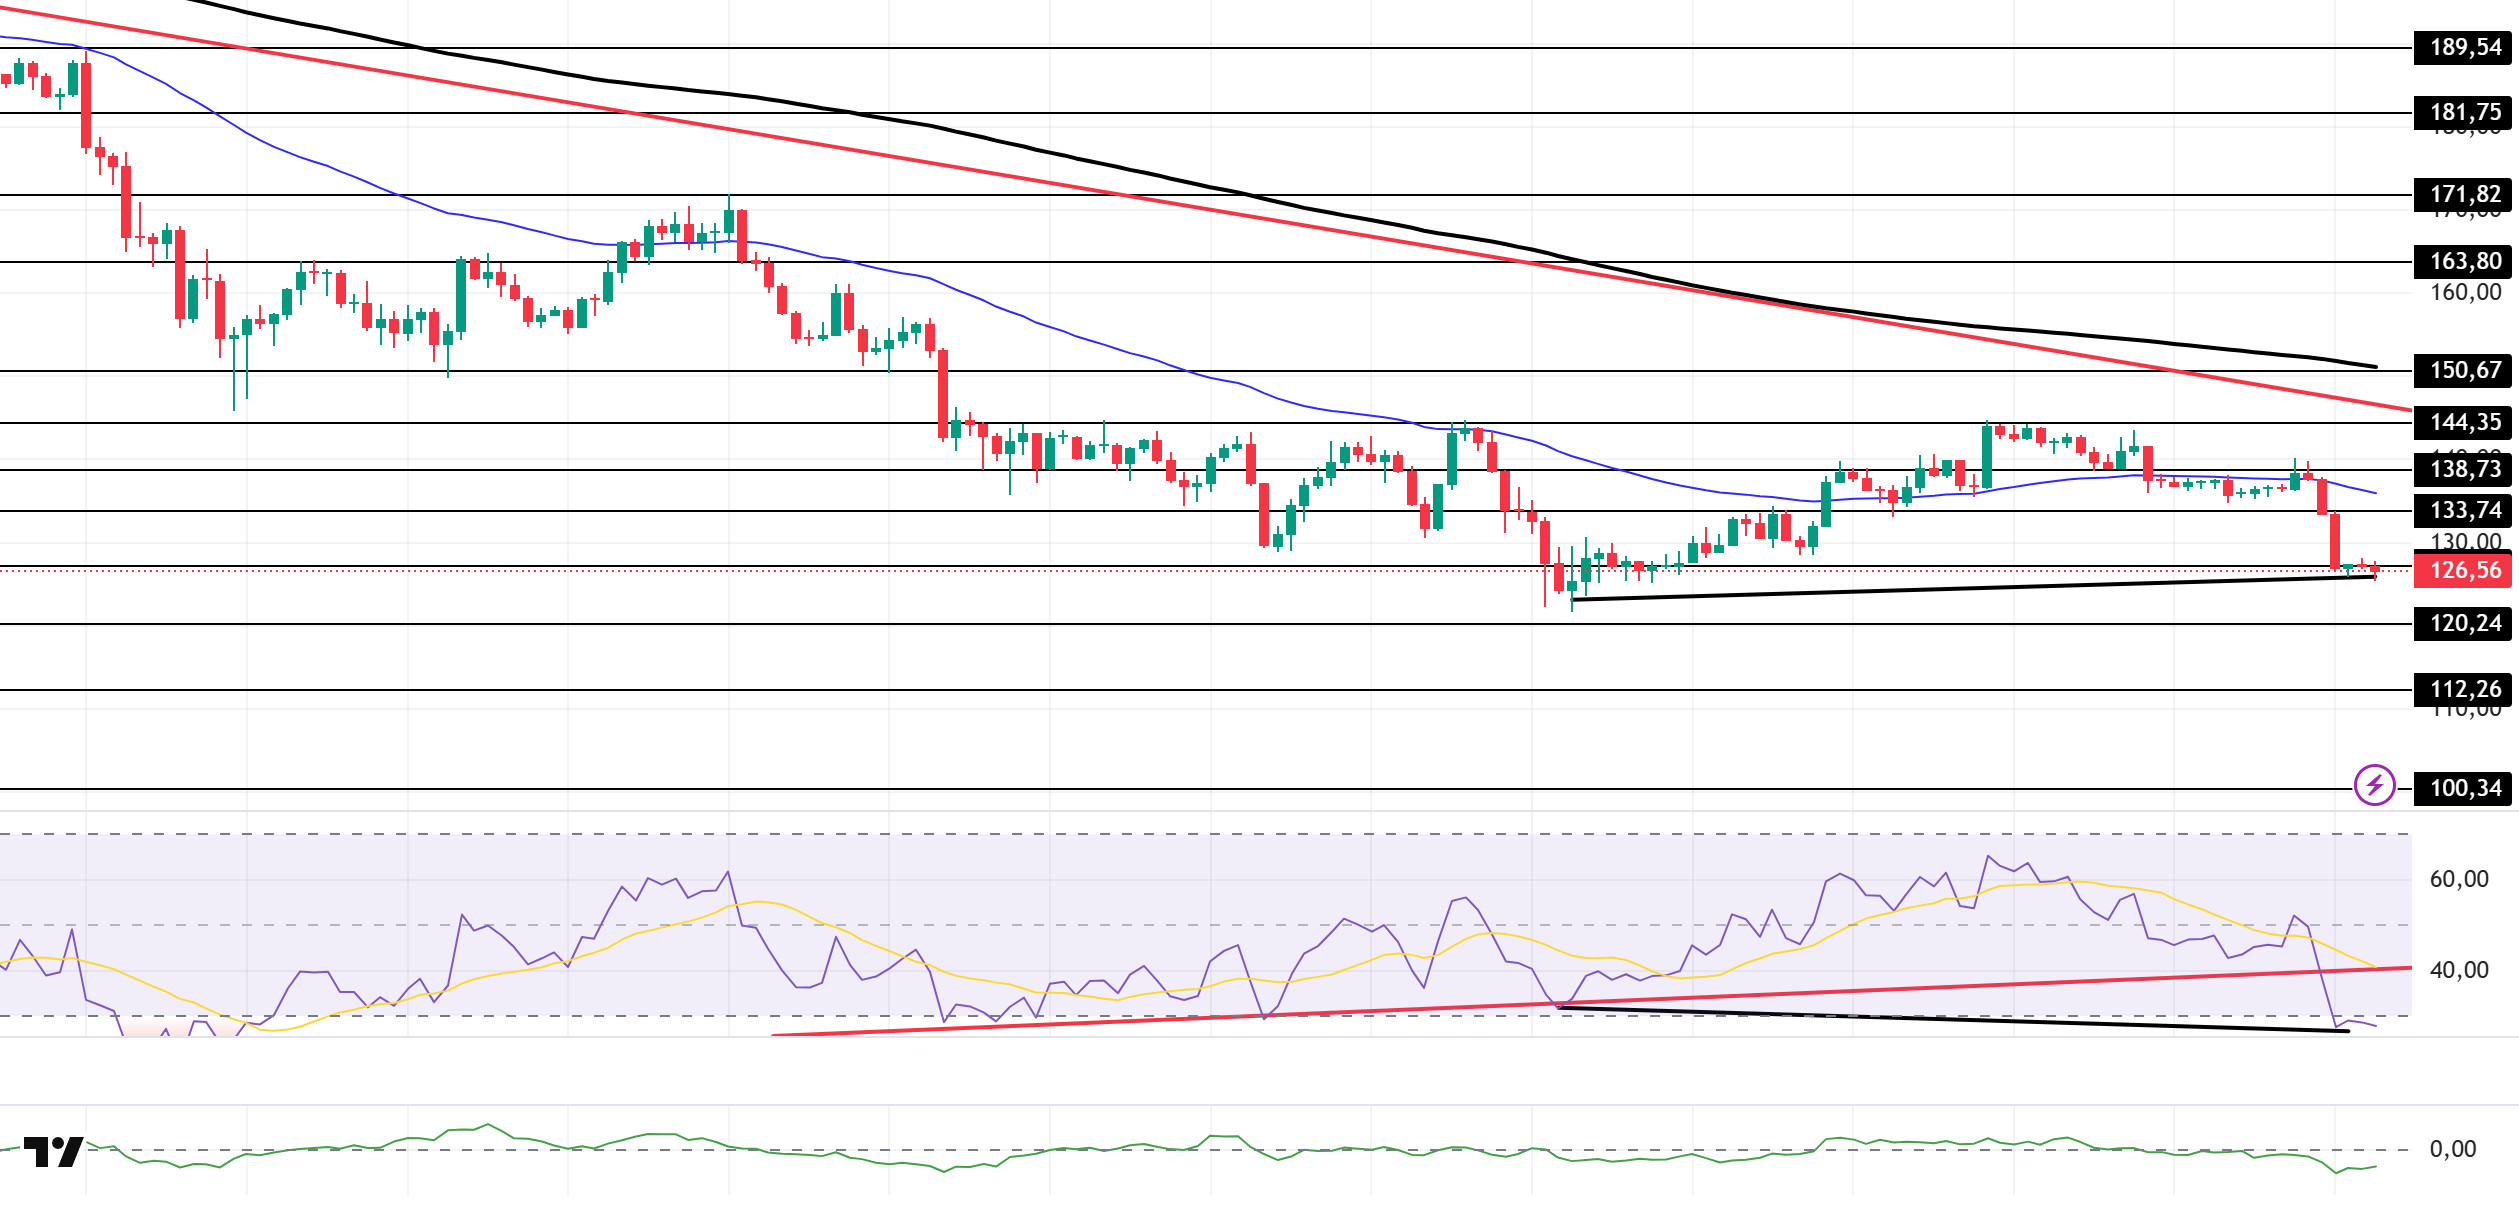The width and height of the screenshot is (2519, 1210).
Task: Click the red current price 126,56 label
Action: (x=2465, y=570)
